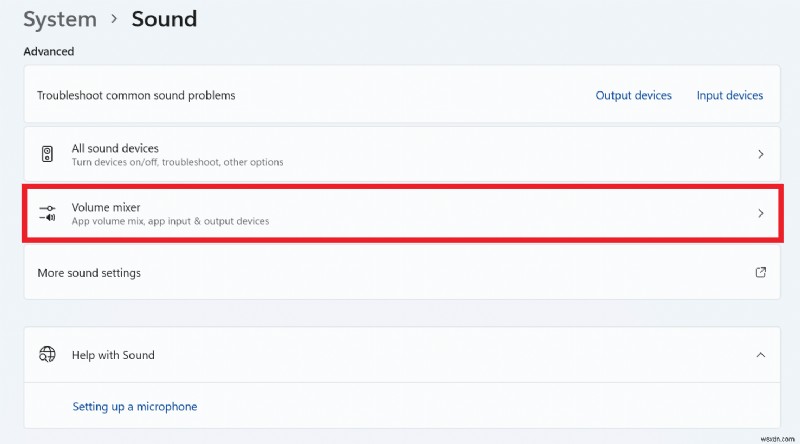The image size is (800, 444).
Task: Go back to System in the breadcrumb
Action: (x=60, y=19)
